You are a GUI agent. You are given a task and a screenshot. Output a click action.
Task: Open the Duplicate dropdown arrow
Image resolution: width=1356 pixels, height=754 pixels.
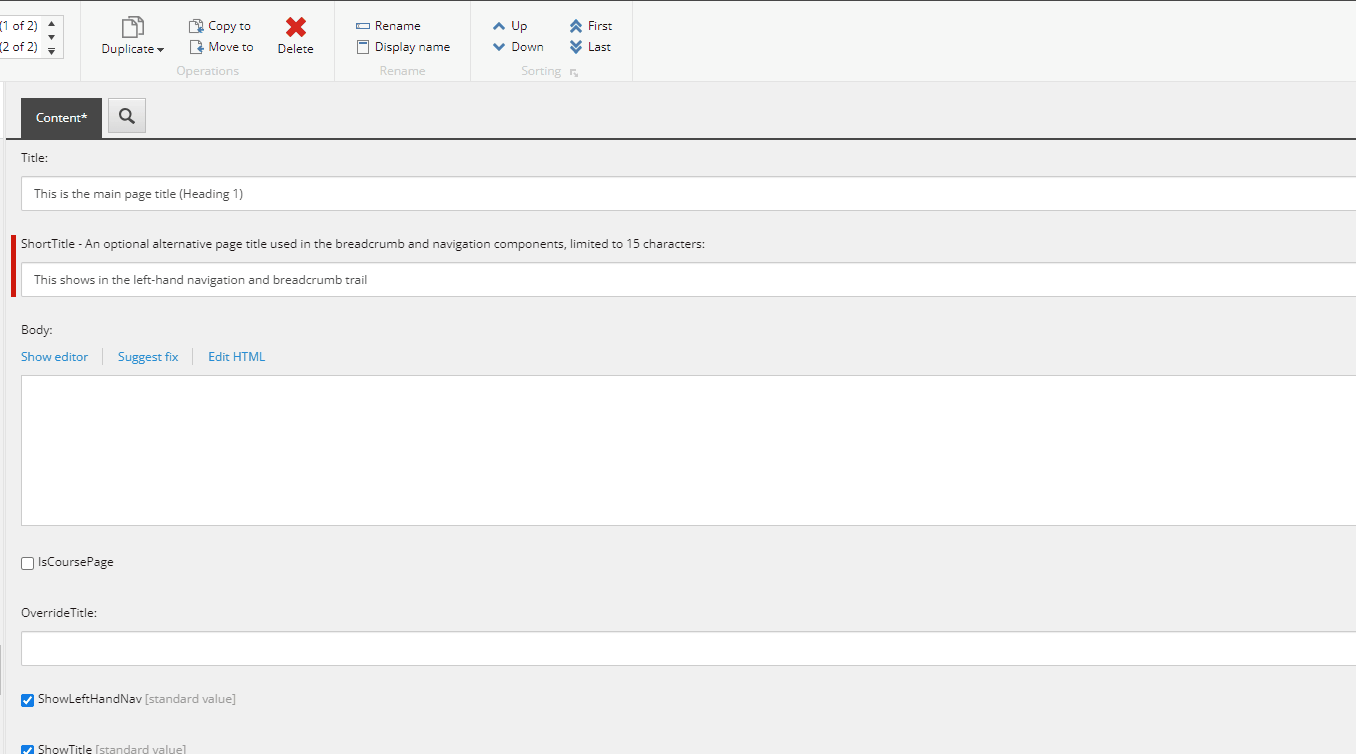tap(158, 47)
